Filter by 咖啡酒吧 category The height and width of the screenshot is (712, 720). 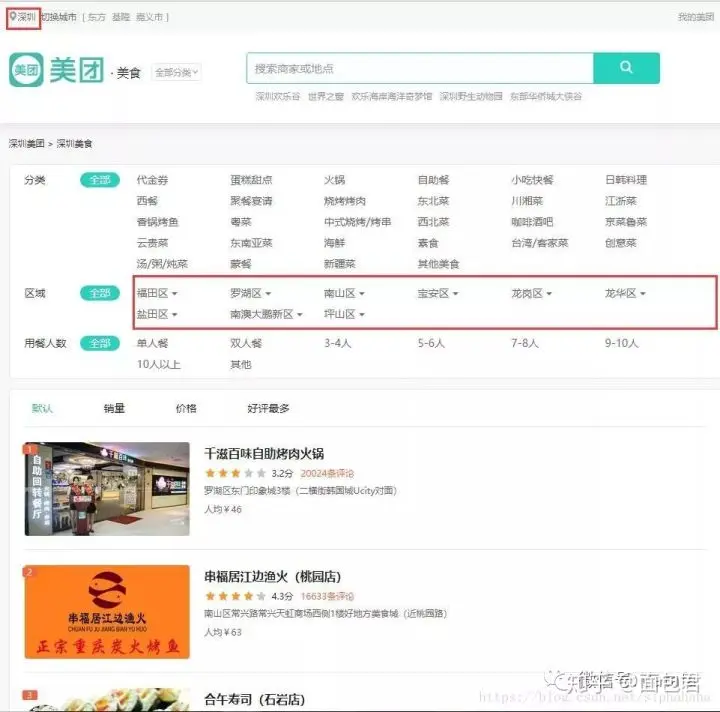pos(532,222)
